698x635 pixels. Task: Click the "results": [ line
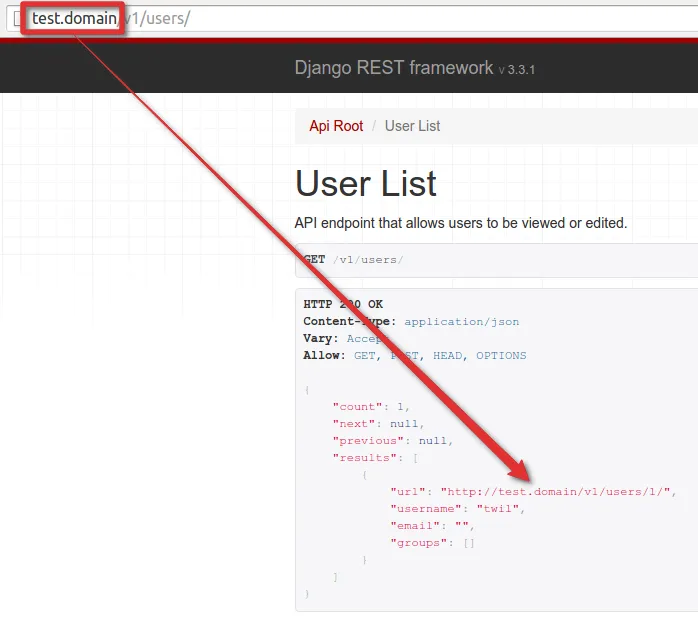coord(375,457)
